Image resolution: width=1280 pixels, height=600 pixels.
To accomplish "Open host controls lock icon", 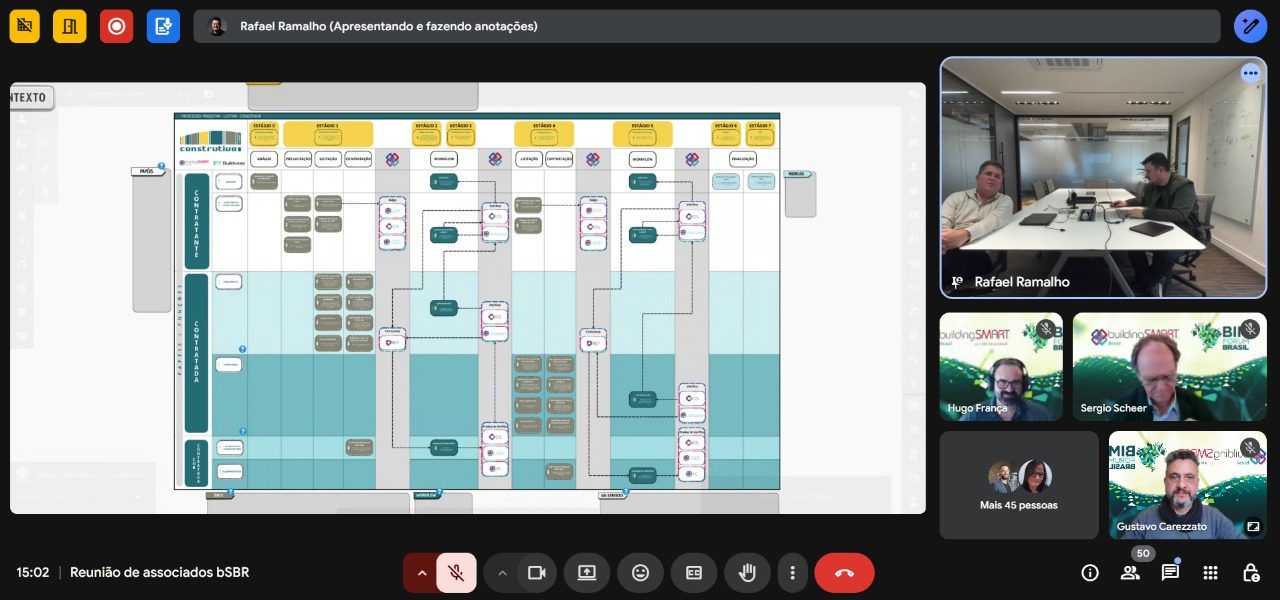I will coord(1250,573).
